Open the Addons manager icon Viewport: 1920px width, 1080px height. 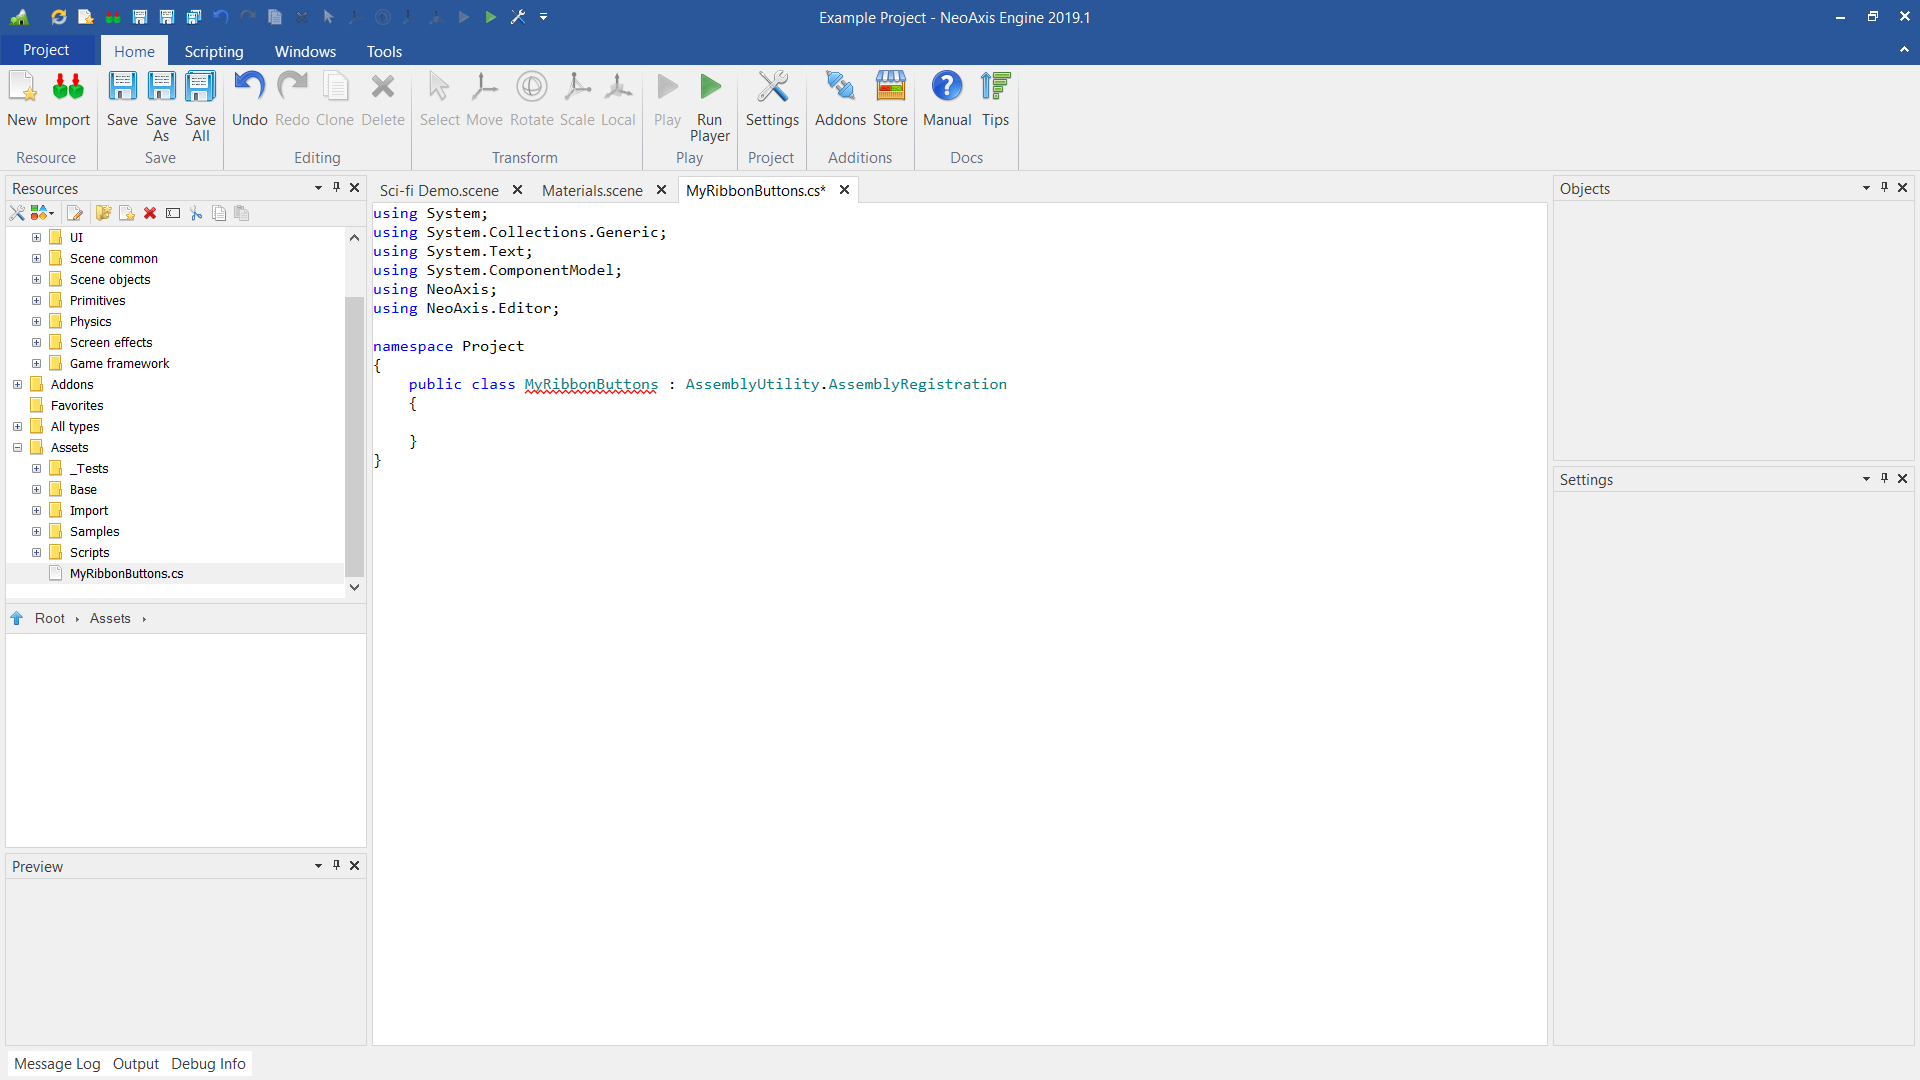[840, 88]
